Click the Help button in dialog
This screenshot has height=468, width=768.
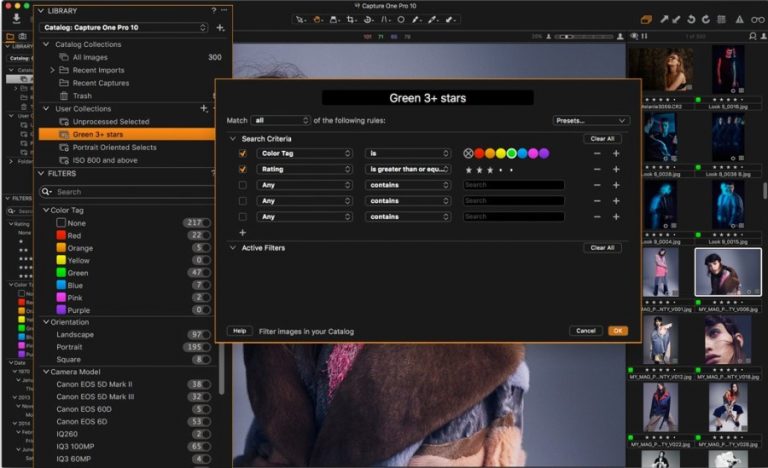240,331
